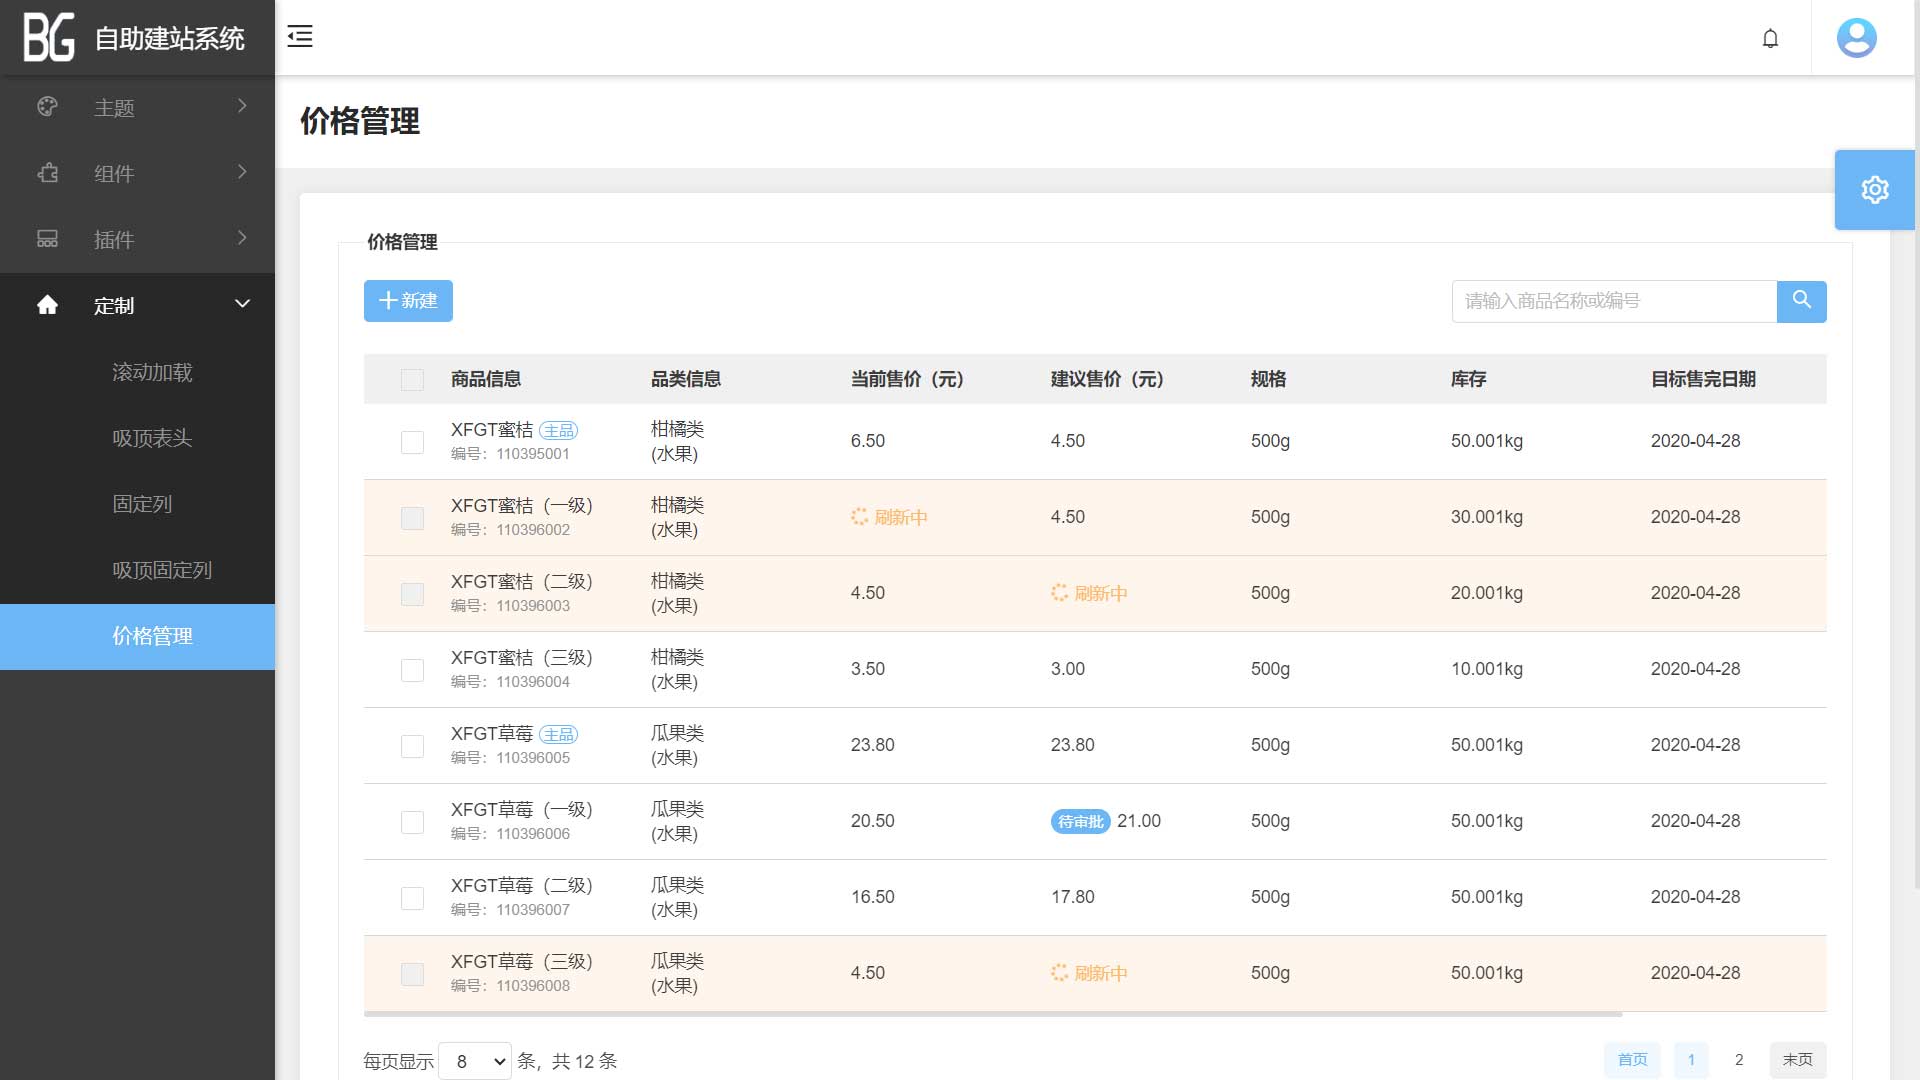Open the floating settings gear panel
The image size is (1920, 1080).
point(1874,190)
